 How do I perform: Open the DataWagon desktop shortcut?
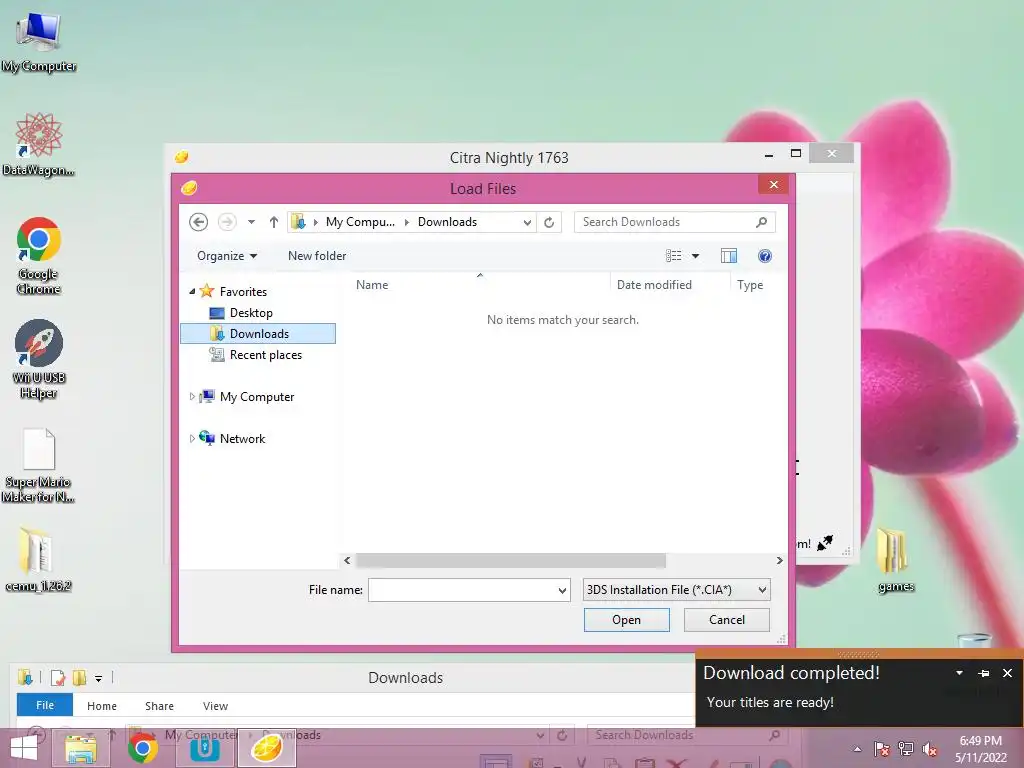[39, 145]
